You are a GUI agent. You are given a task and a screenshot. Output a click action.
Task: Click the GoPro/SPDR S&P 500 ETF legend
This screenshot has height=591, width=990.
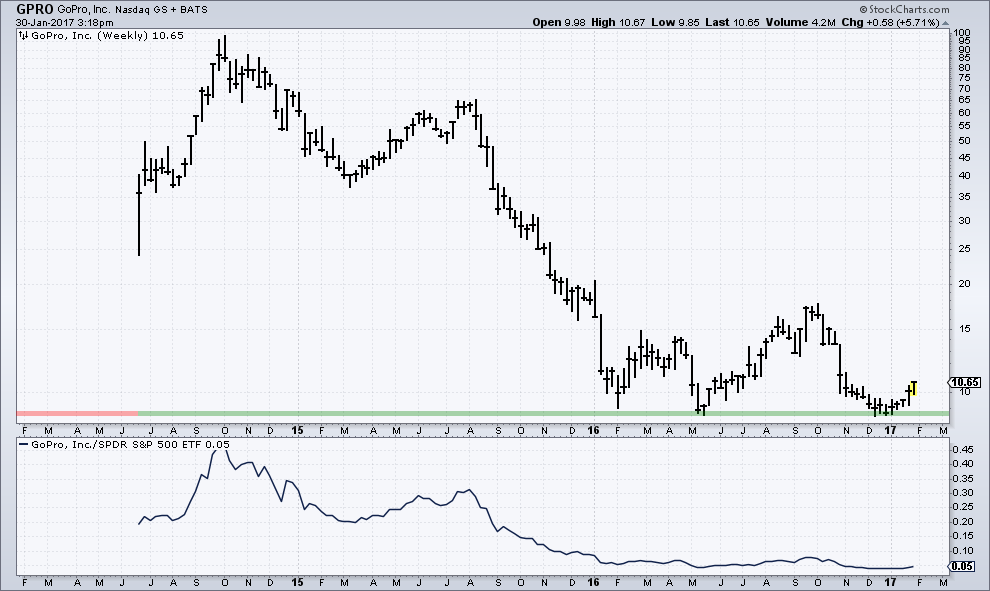[130, 444]
